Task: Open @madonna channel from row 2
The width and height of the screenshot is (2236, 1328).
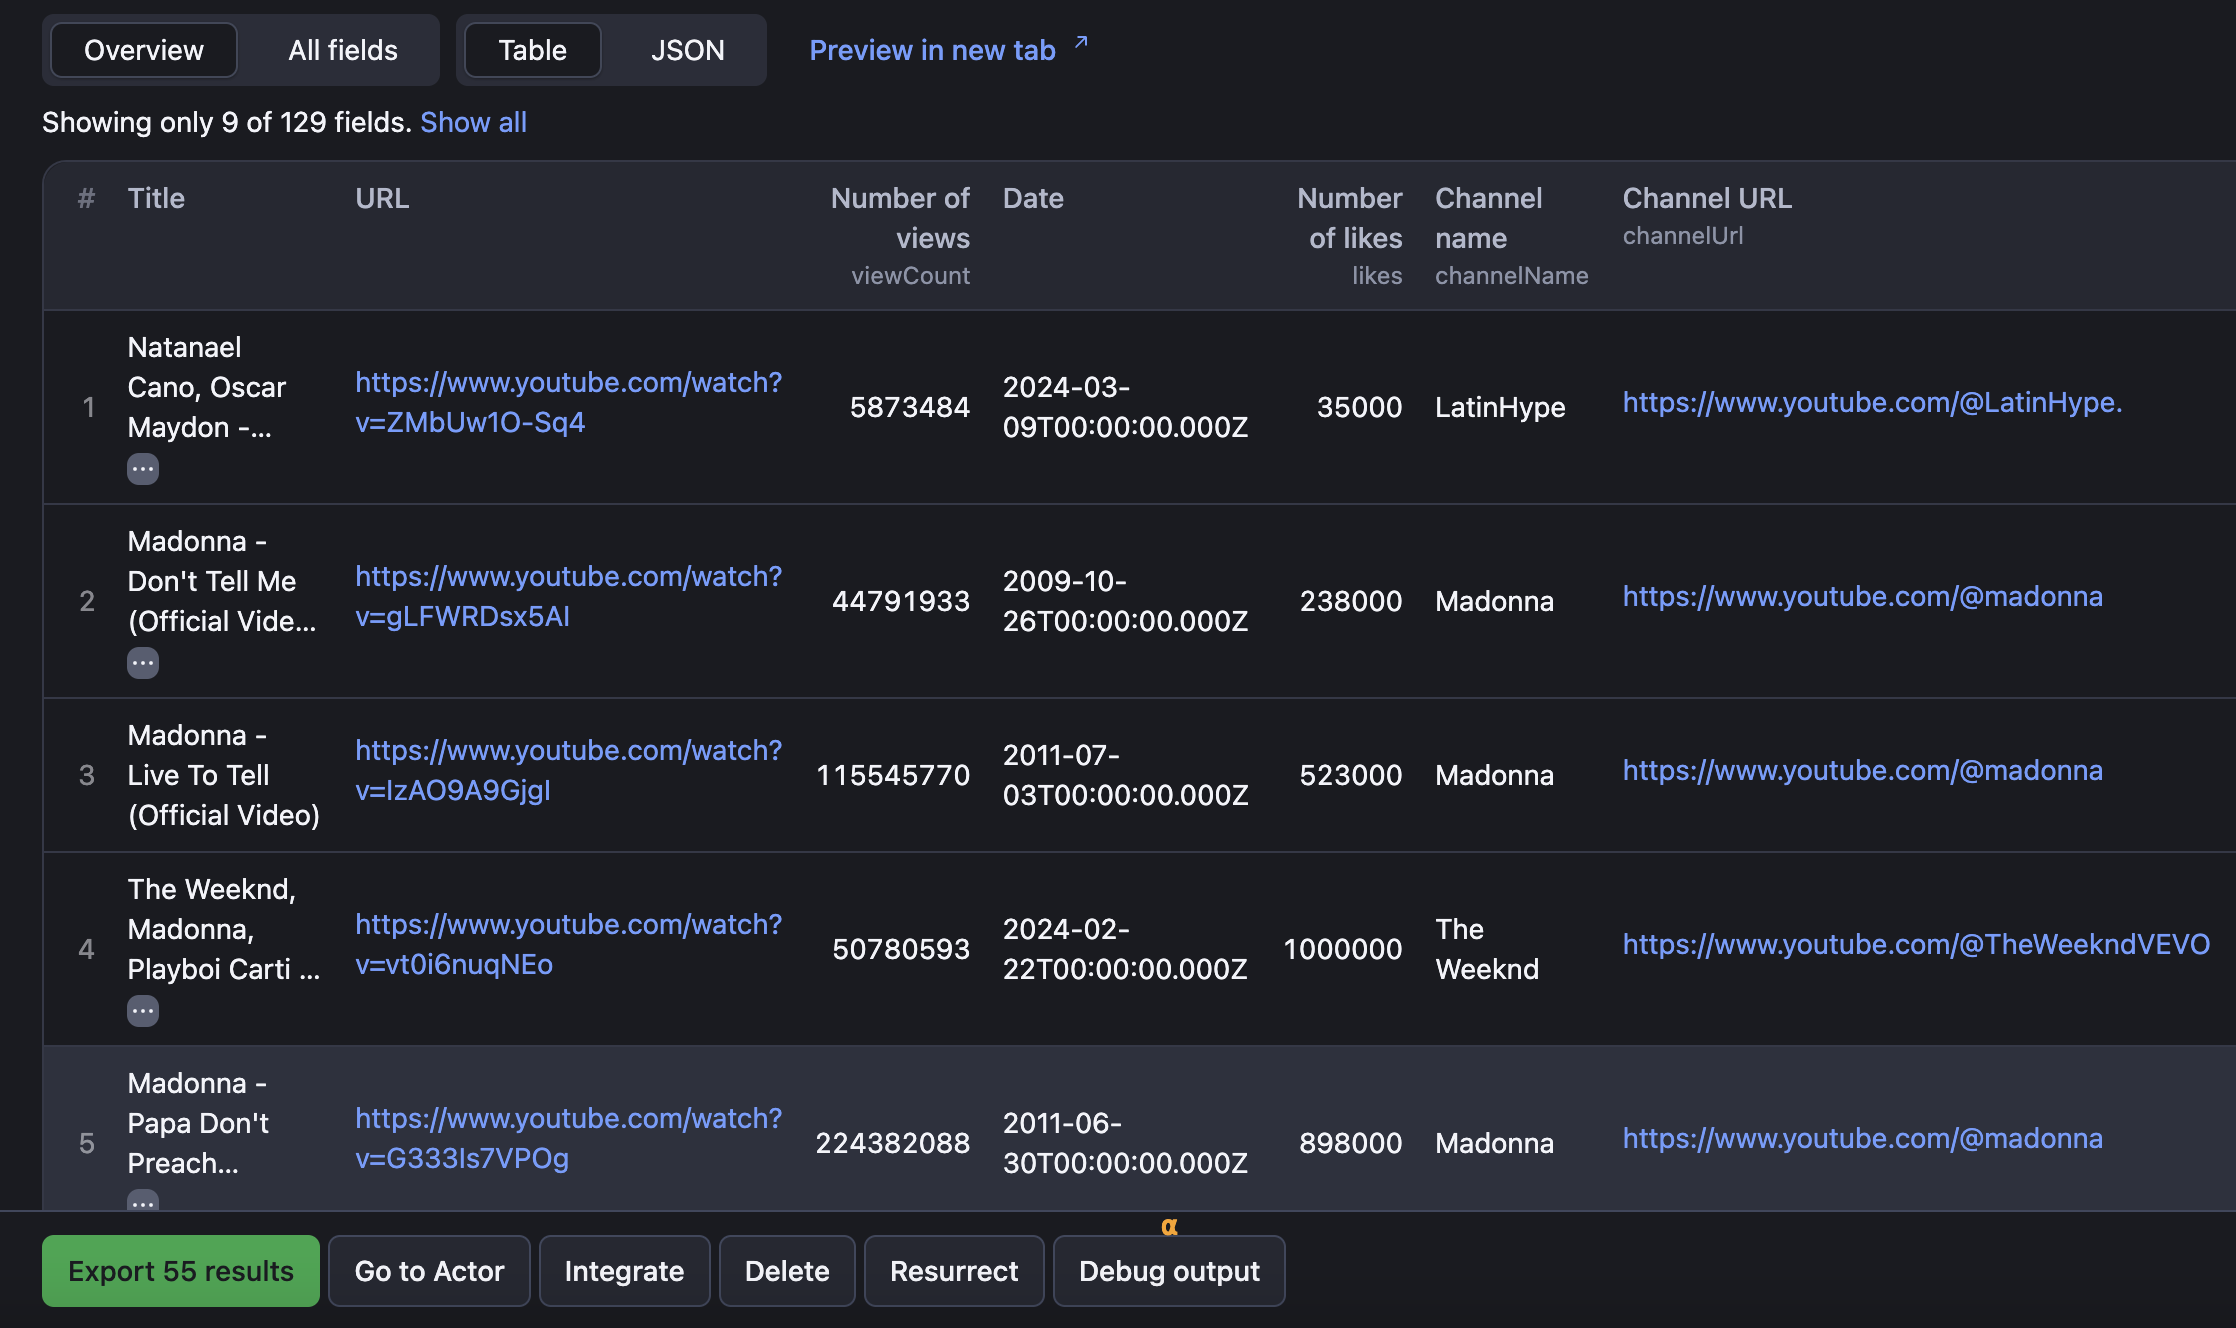Action: 1862,596
